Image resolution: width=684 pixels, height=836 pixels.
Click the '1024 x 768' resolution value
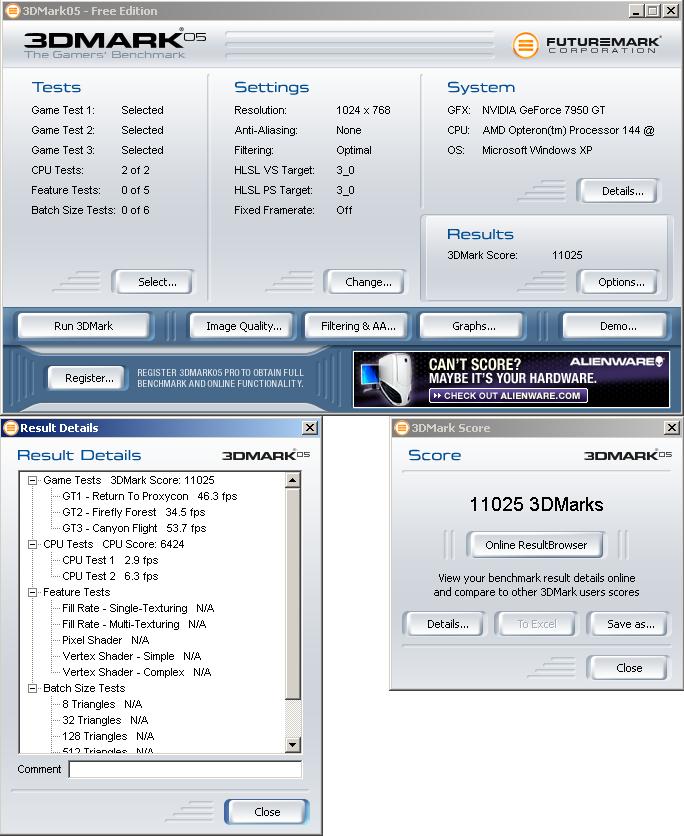tap(363, 110)
